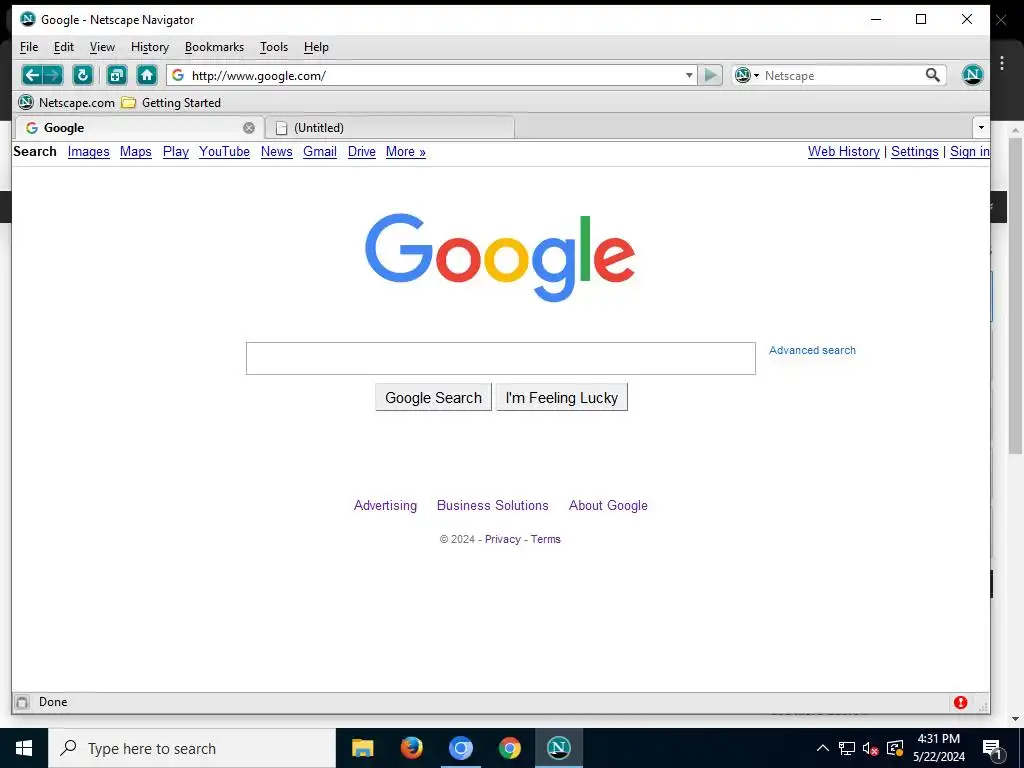
Task: Click the Netscape N throbber logo in toolbar
Action: [972, 75]
